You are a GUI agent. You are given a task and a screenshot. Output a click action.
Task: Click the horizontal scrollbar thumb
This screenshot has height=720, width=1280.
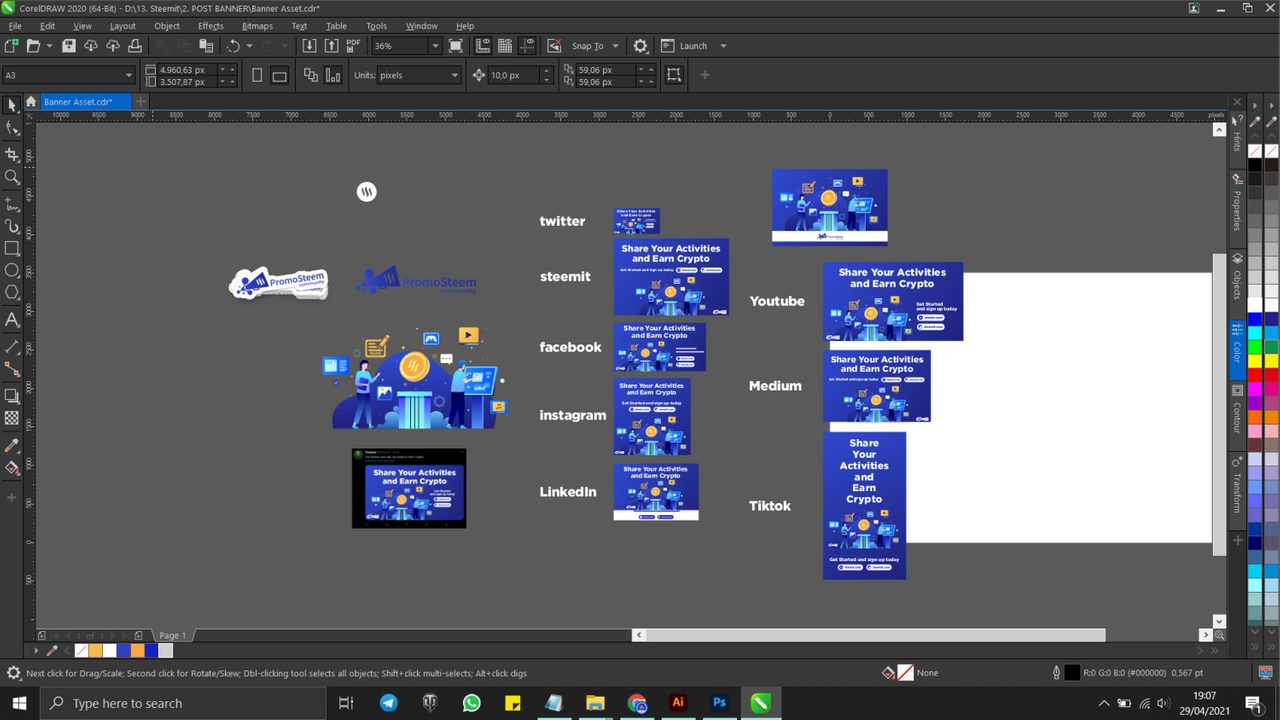(875, 635)
